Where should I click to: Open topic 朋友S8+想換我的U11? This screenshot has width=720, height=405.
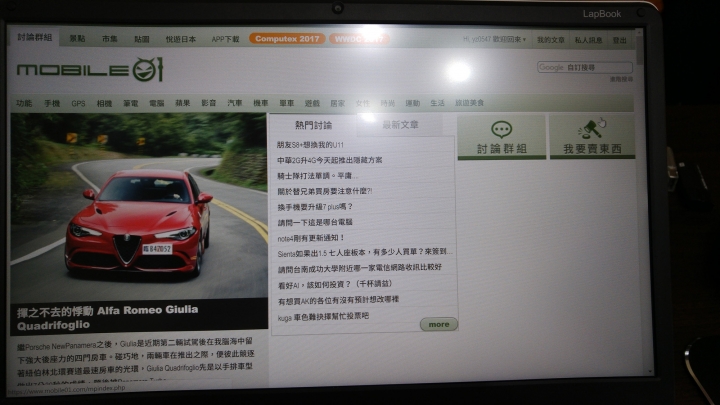click(310, 145)
